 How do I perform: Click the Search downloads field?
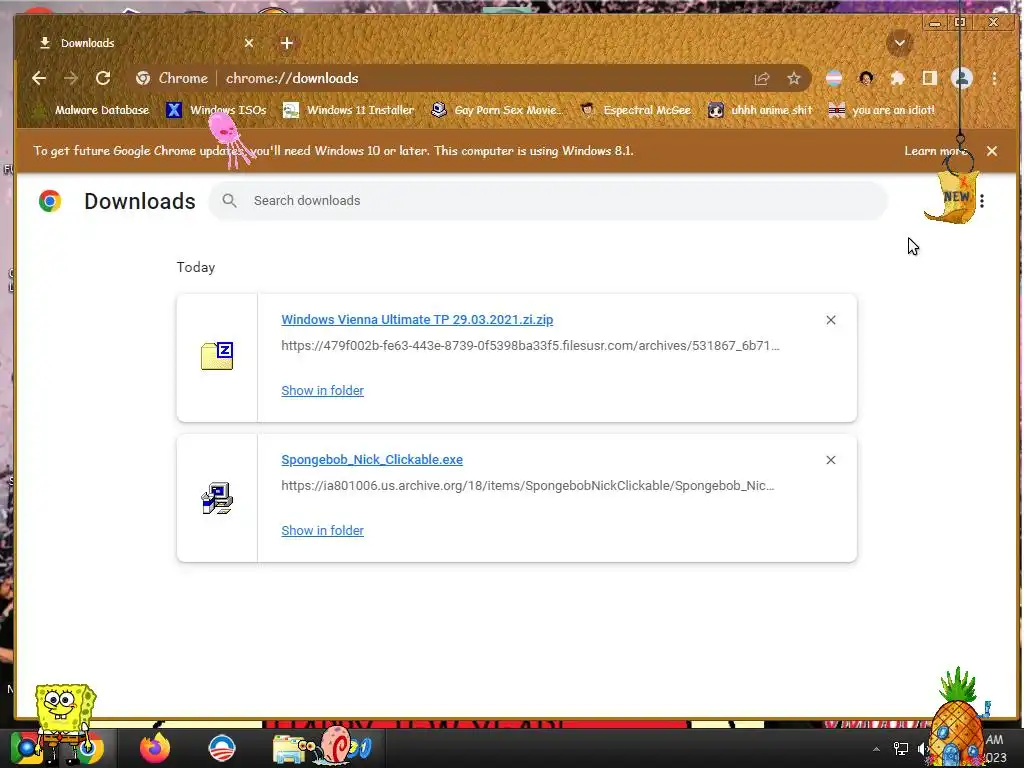pos(549,200)
